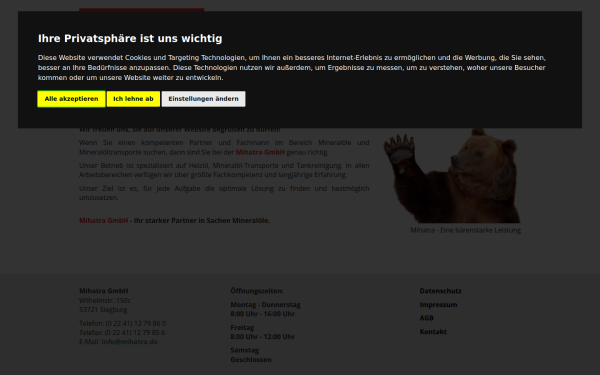Click the Telefax number line in footer

[122, 333]
